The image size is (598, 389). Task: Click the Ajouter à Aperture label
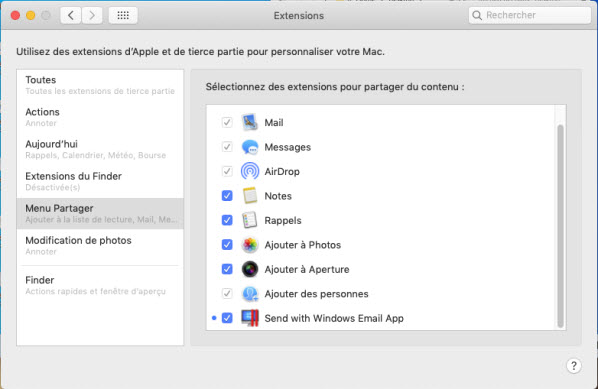tap(307, 269)
